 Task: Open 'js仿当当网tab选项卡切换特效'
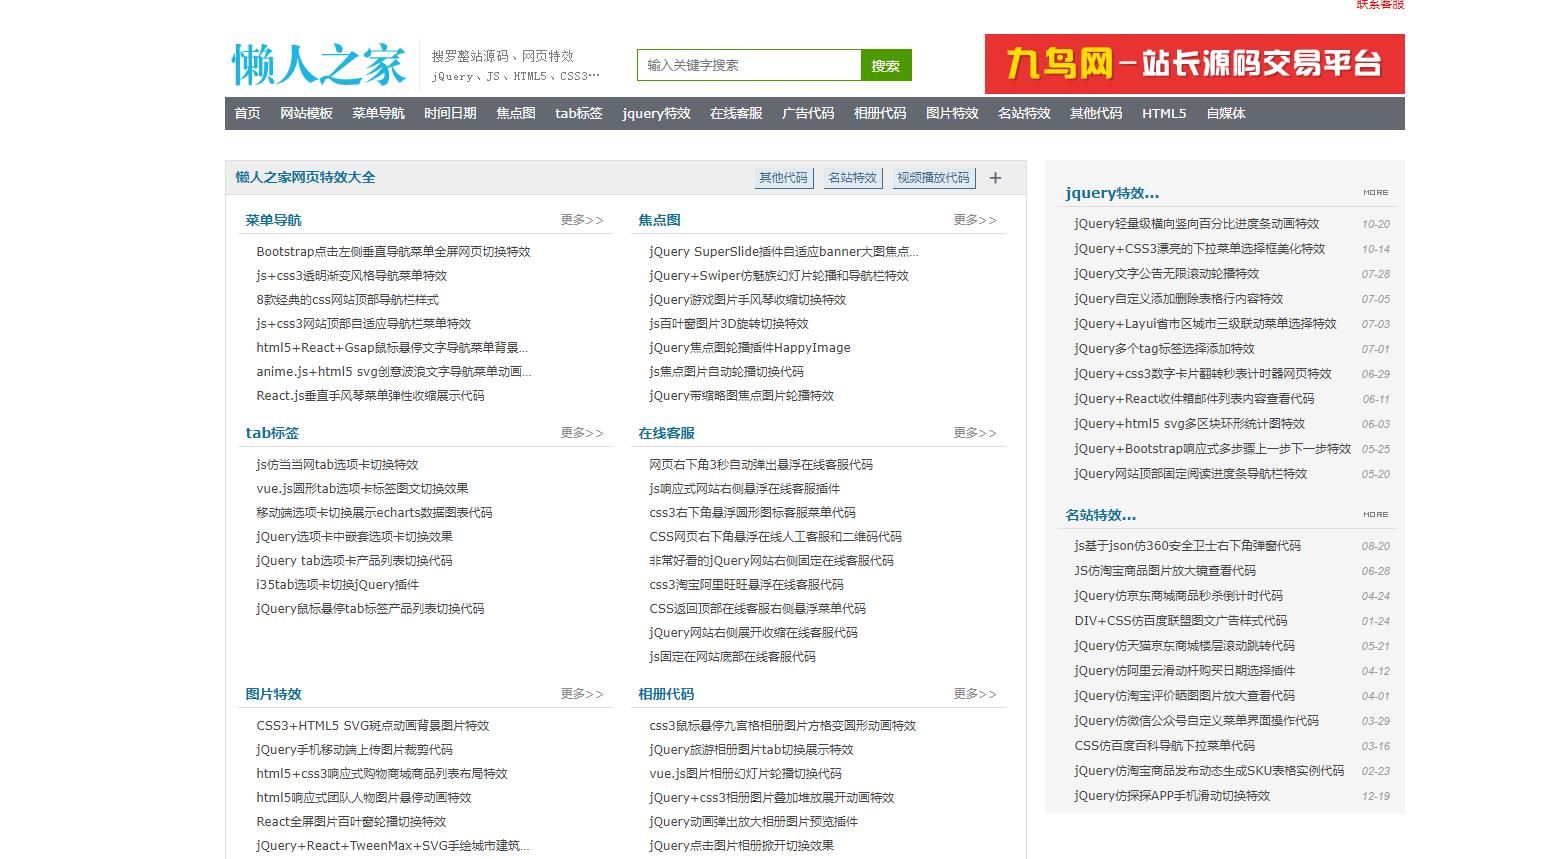tap(337, 465)
